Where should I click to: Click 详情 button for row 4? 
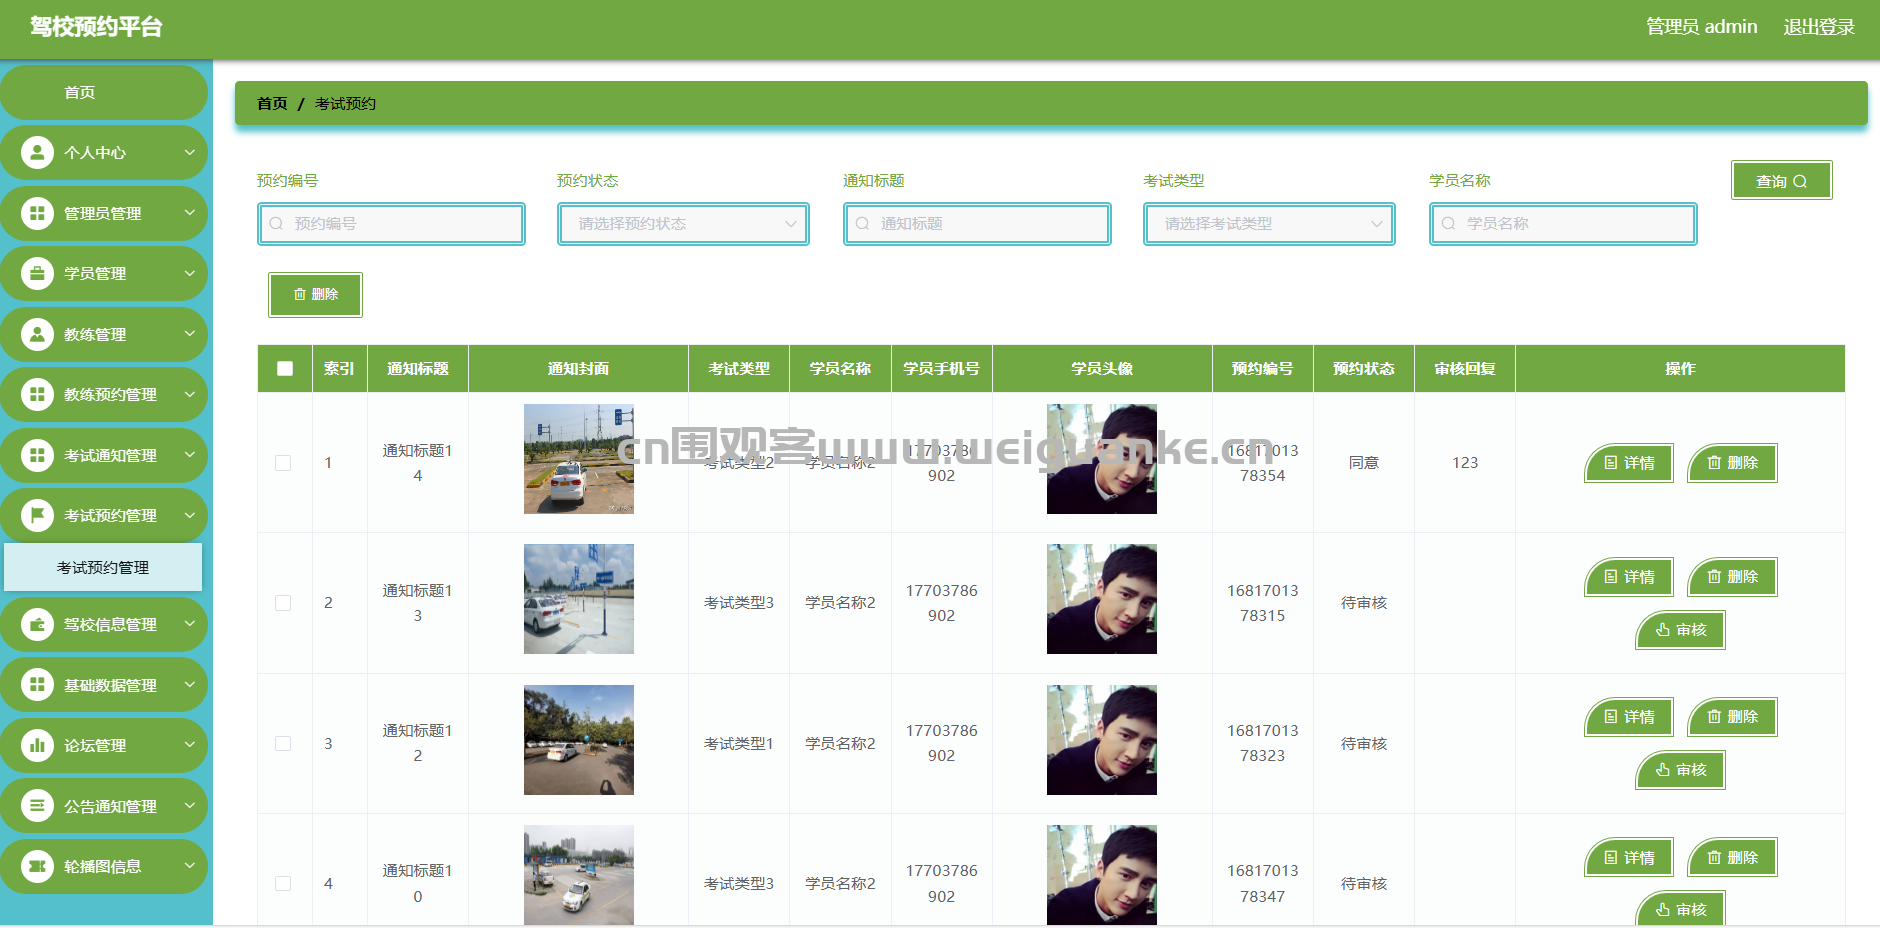(x=1629, y=858)
